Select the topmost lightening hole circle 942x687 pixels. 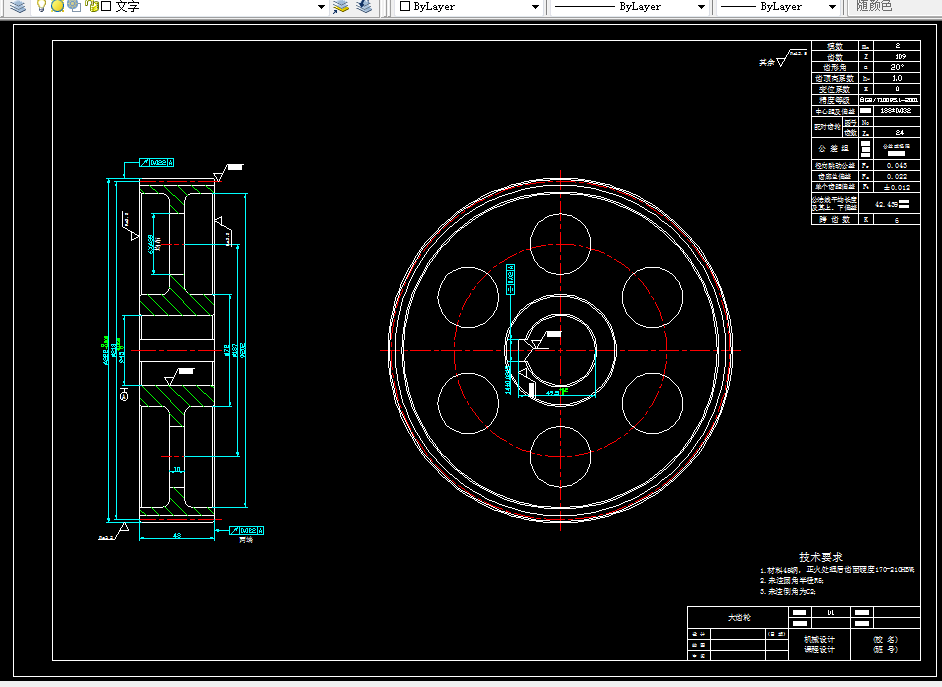[560, 244]
